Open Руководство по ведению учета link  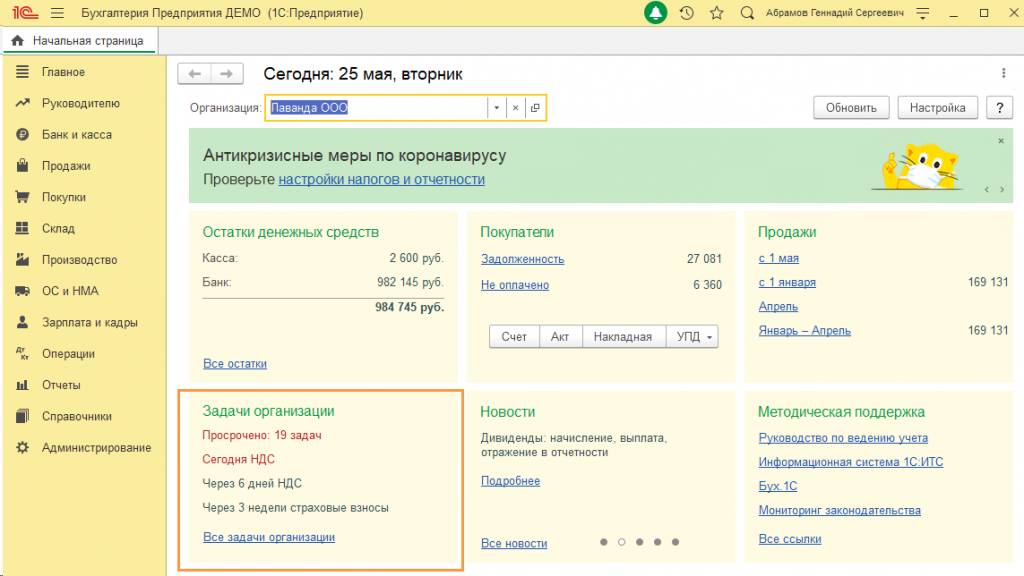pyautogui.click(x=843, y=438)
